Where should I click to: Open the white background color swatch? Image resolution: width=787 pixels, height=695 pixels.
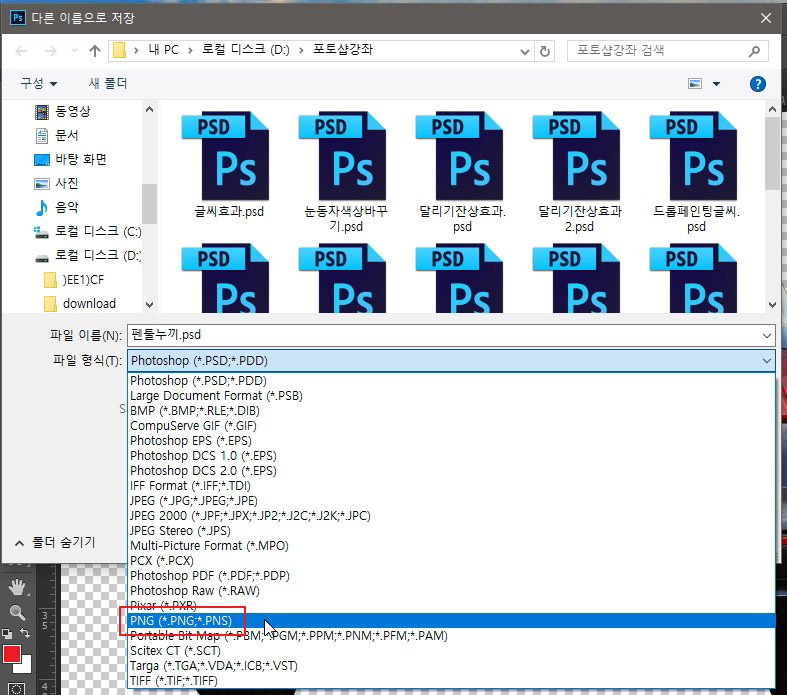click(x=25, y=666)
